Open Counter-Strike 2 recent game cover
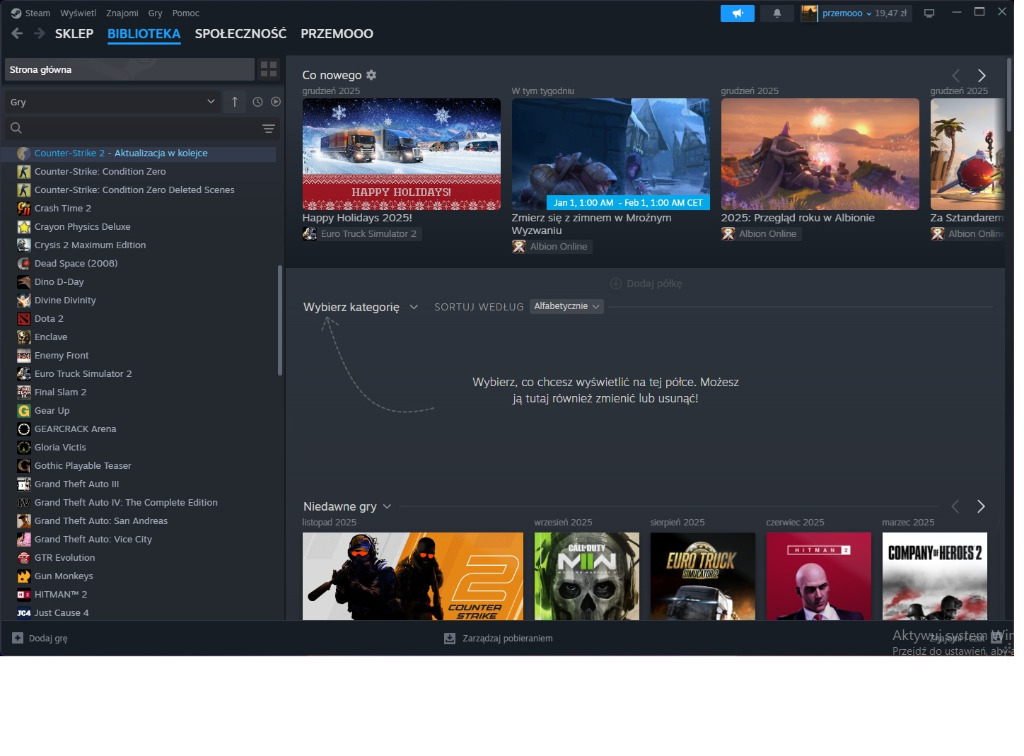This screenshot has width=1024, height=756. (413, 576)
